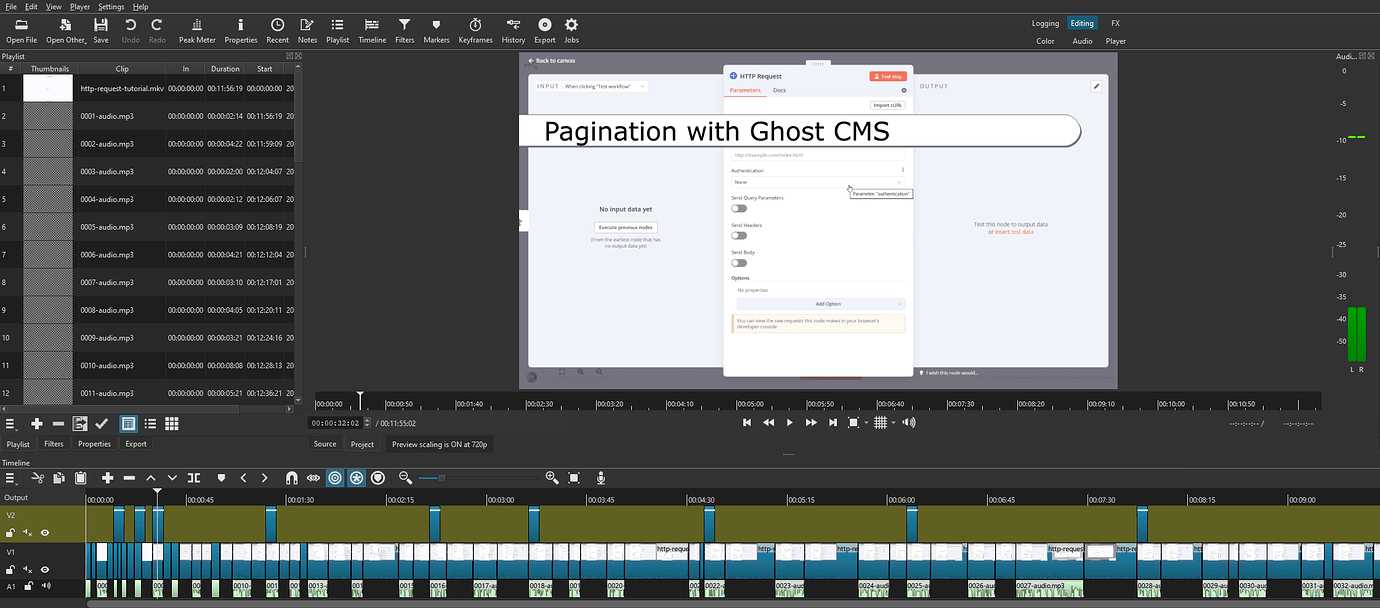The image size is (1380, 608).
Task: Click the Execute previous nodes button
Action: [x=625, y=227]
